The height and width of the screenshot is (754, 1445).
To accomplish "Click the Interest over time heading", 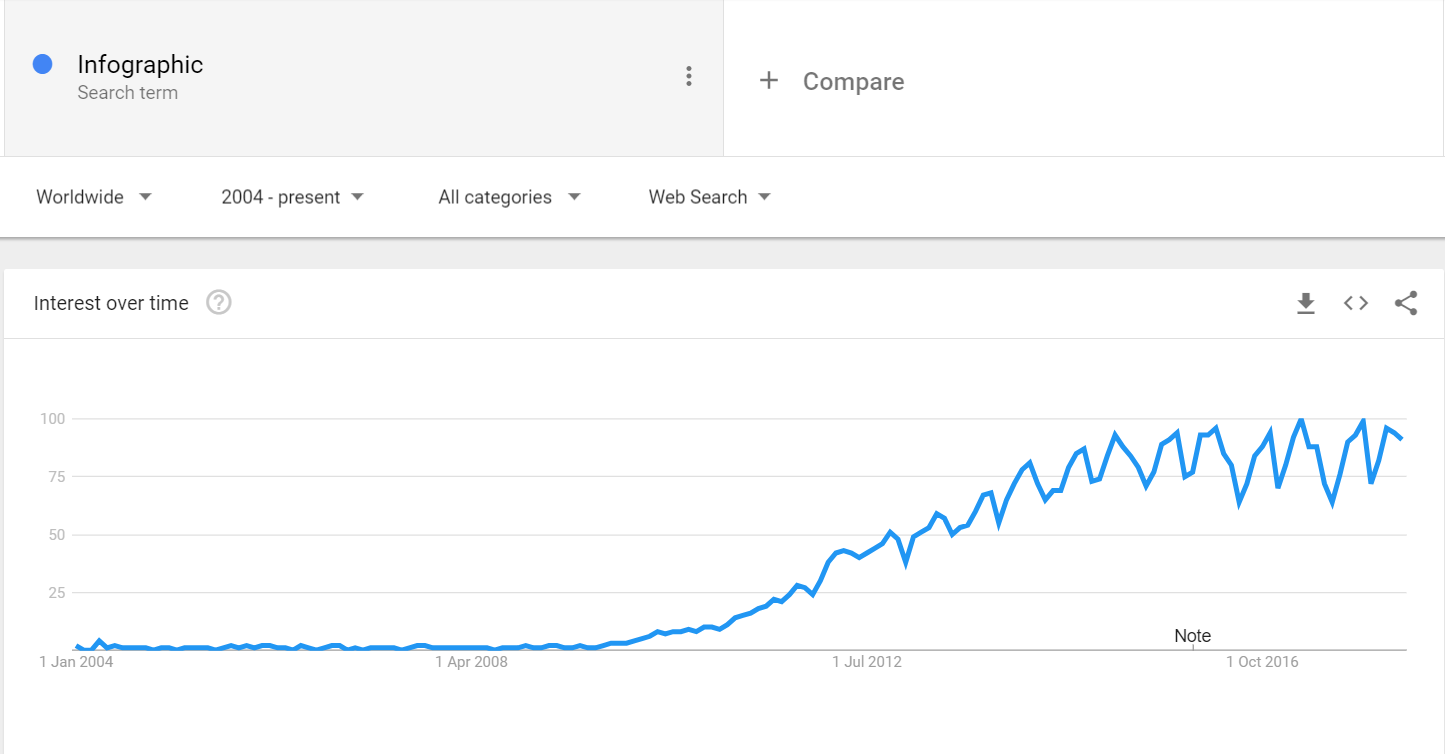I will (111, 303).
